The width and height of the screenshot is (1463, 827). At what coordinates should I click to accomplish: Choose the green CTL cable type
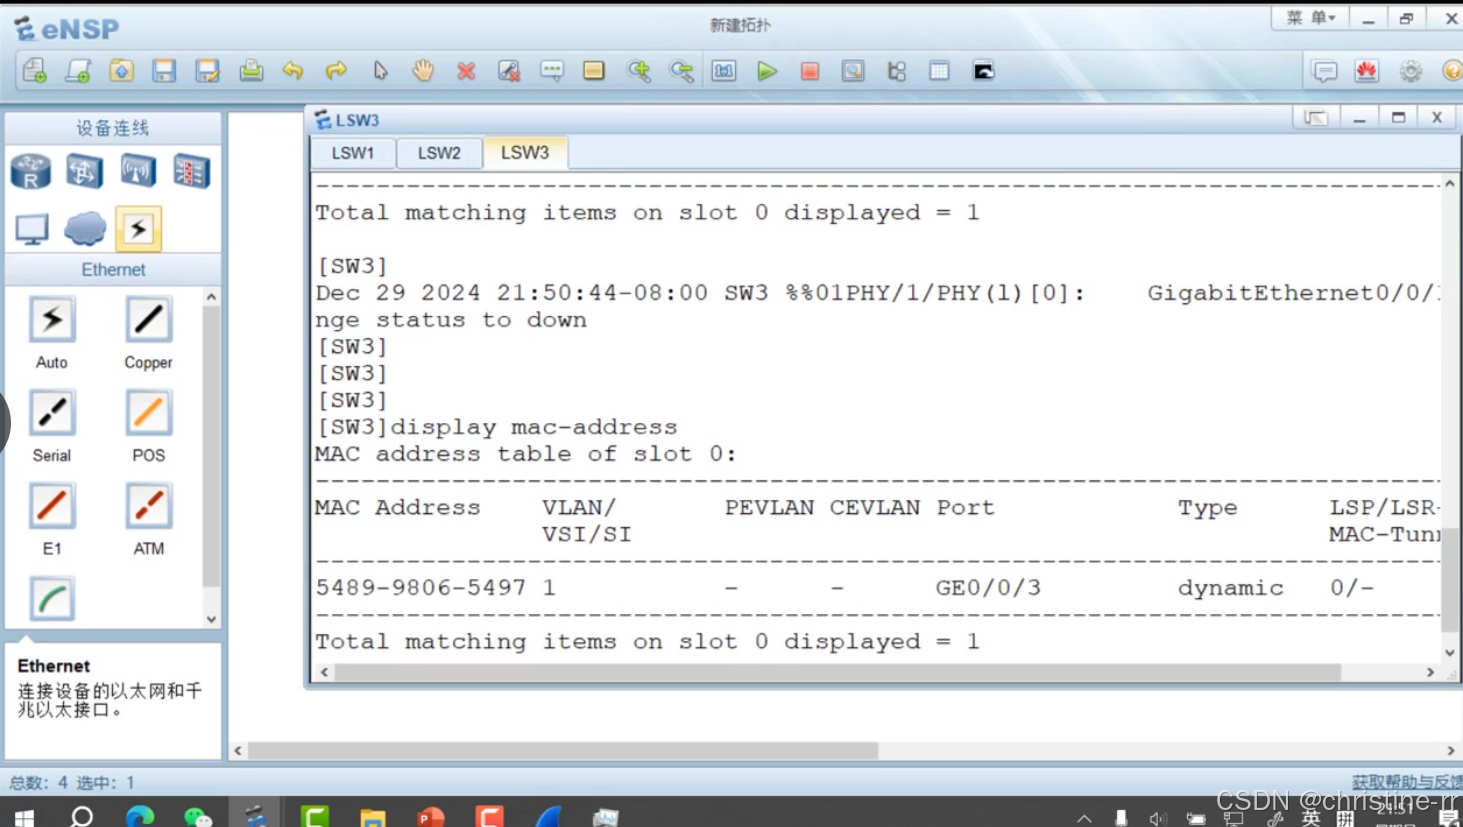point(52,599)
